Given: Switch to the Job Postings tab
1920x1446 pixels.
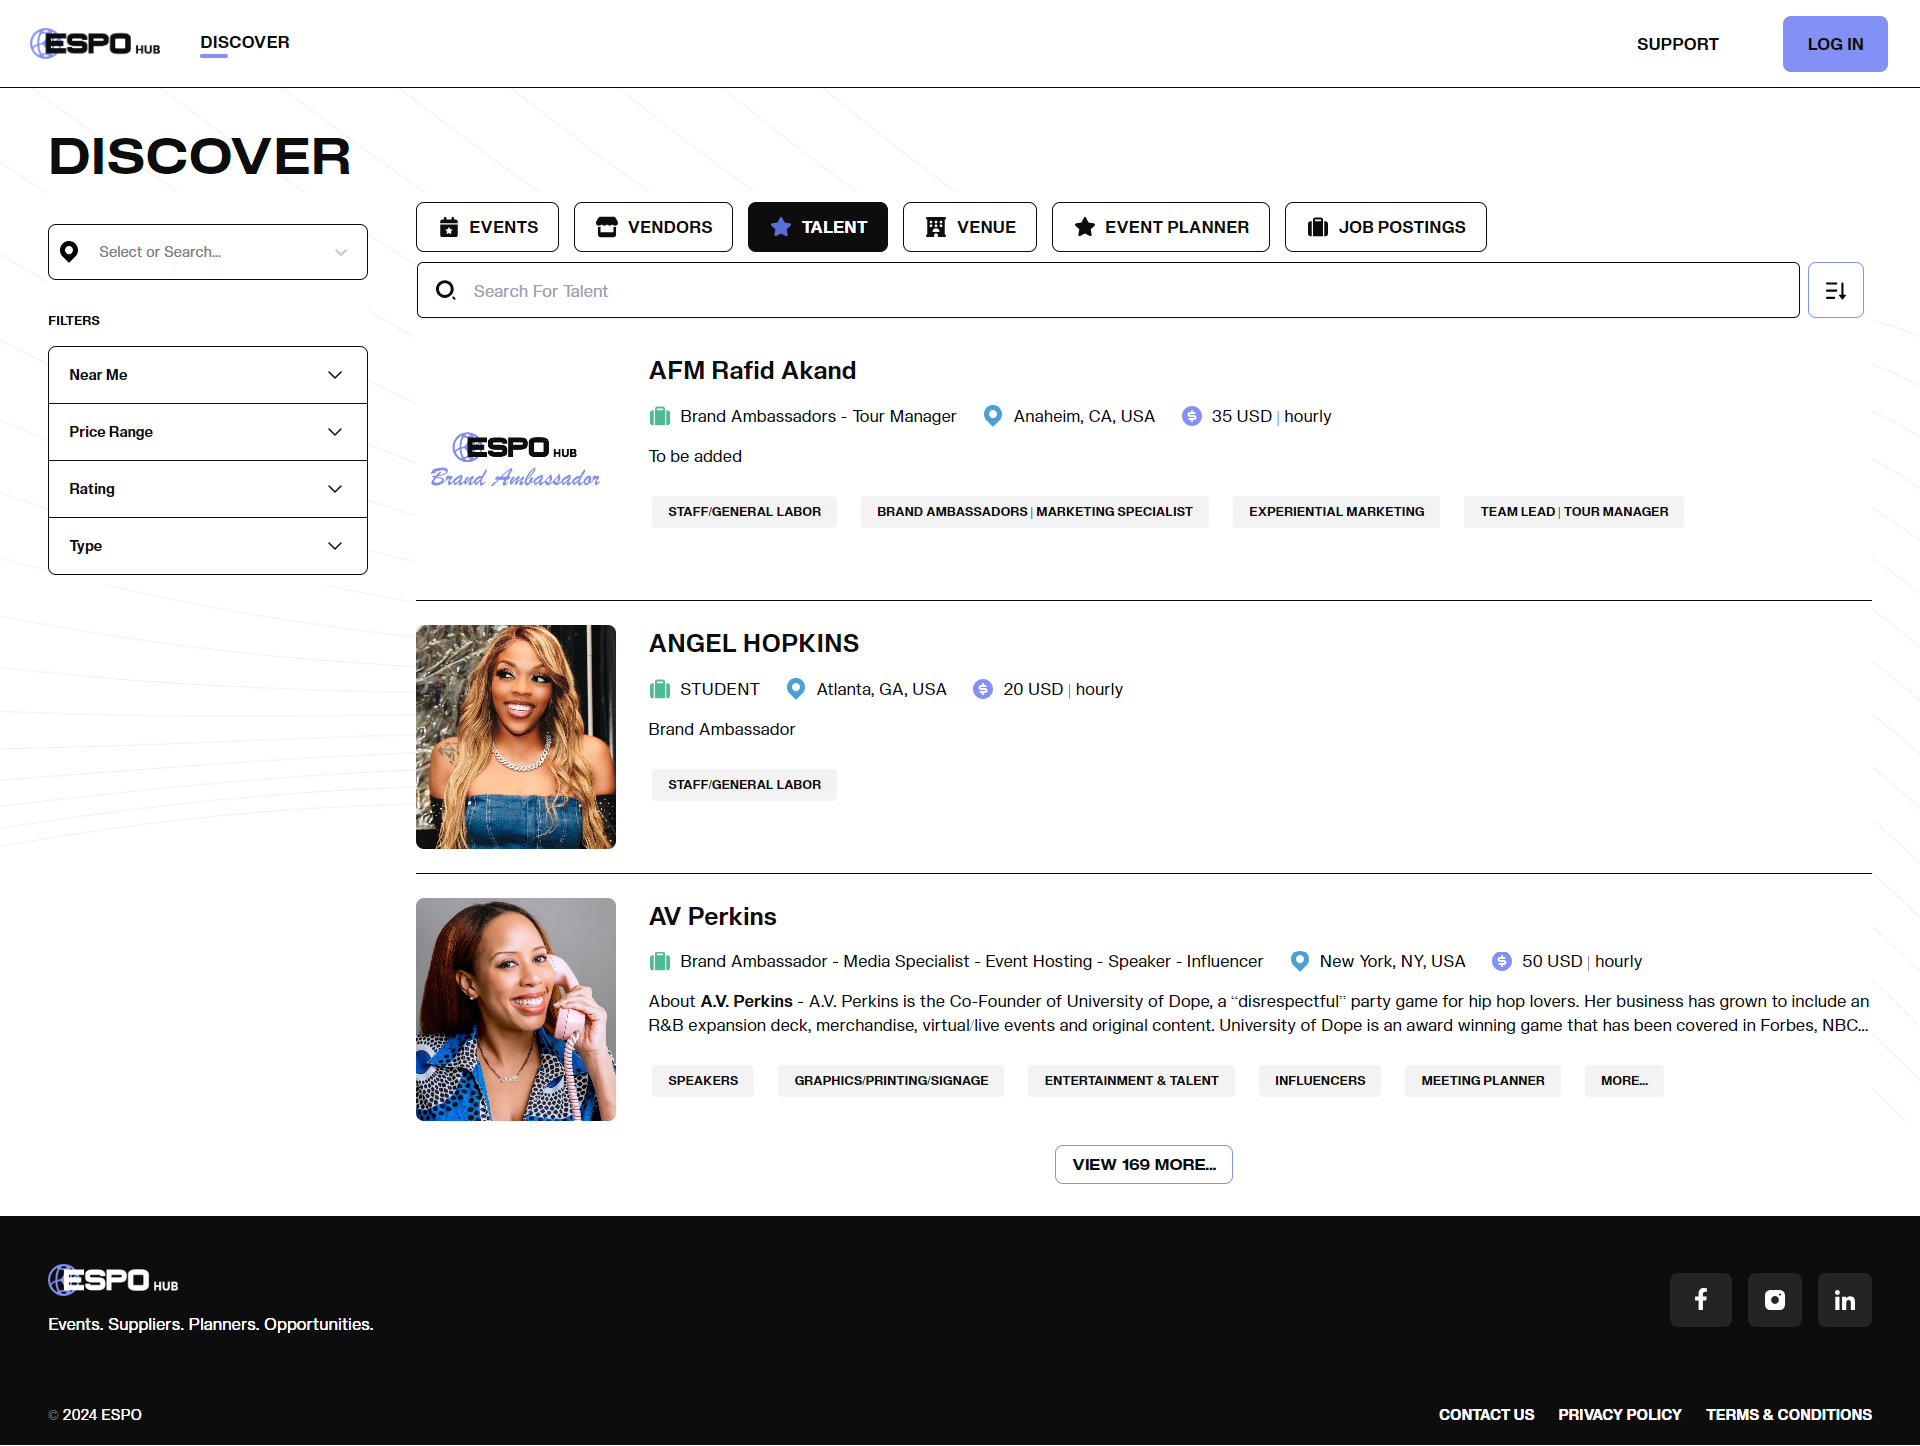Looking at the screenshot, I should (1385, 227).
